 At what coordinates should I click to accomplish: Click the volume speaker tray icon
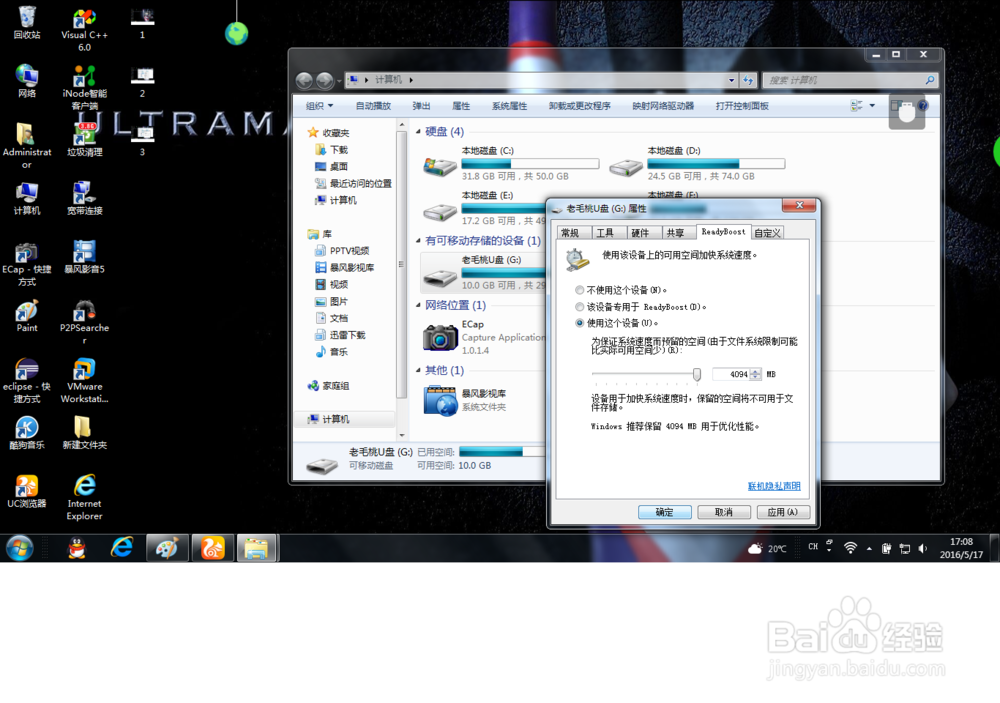tap(923, 548)
